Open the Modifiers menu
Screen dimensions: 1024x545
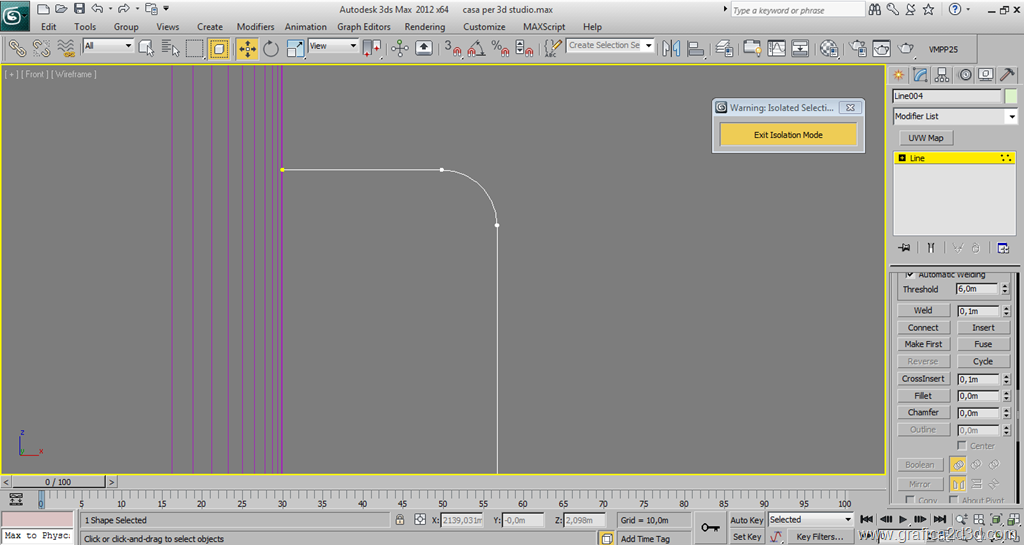(255, 27)
